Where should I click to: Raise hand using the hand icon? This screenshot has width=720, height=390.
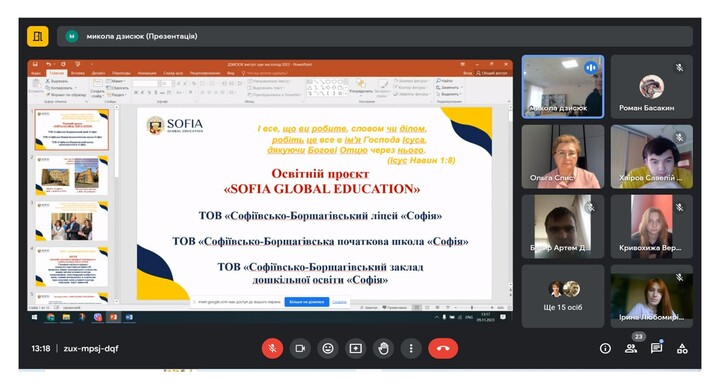tap(383, 349)
